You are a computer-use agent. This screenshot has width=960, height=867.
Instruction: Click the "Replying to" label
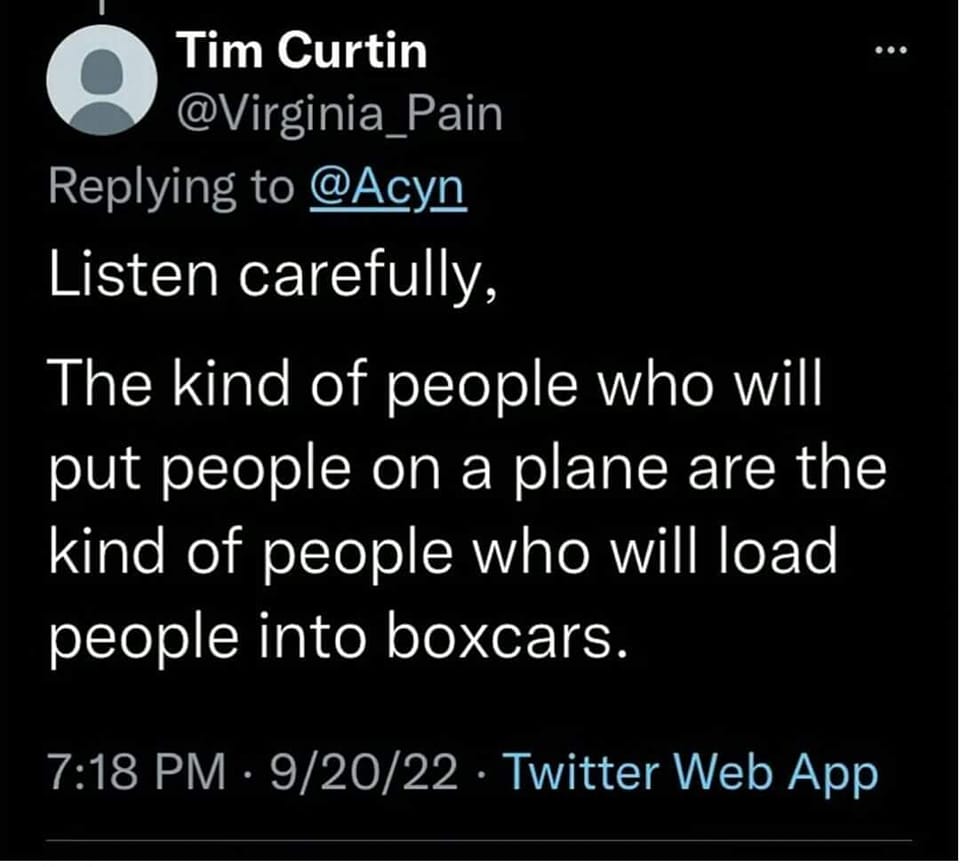tap(169, 185)
